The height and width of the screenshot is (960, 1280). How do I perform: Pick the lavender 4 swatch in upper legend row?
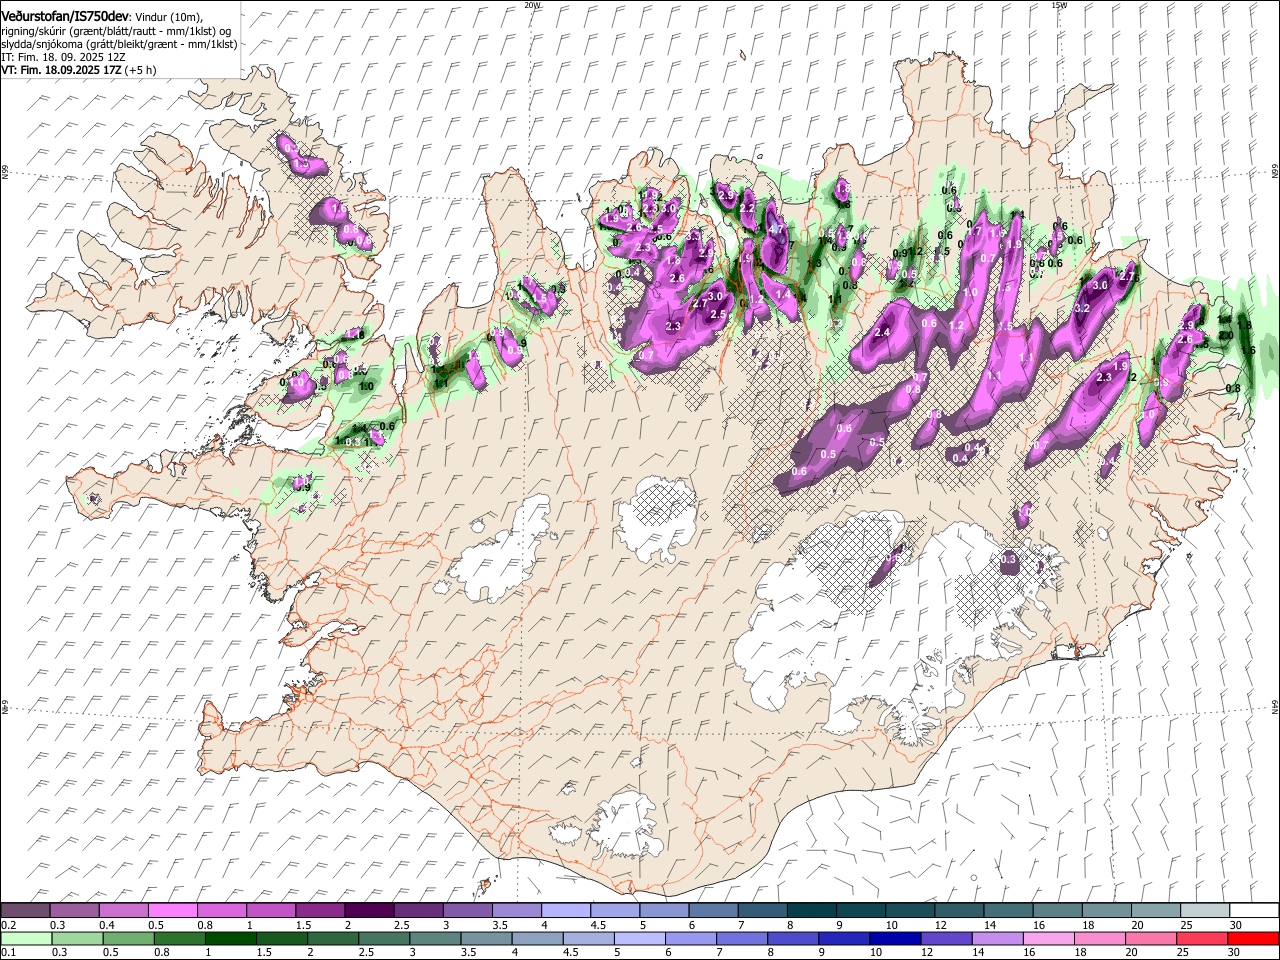[565, 910]
